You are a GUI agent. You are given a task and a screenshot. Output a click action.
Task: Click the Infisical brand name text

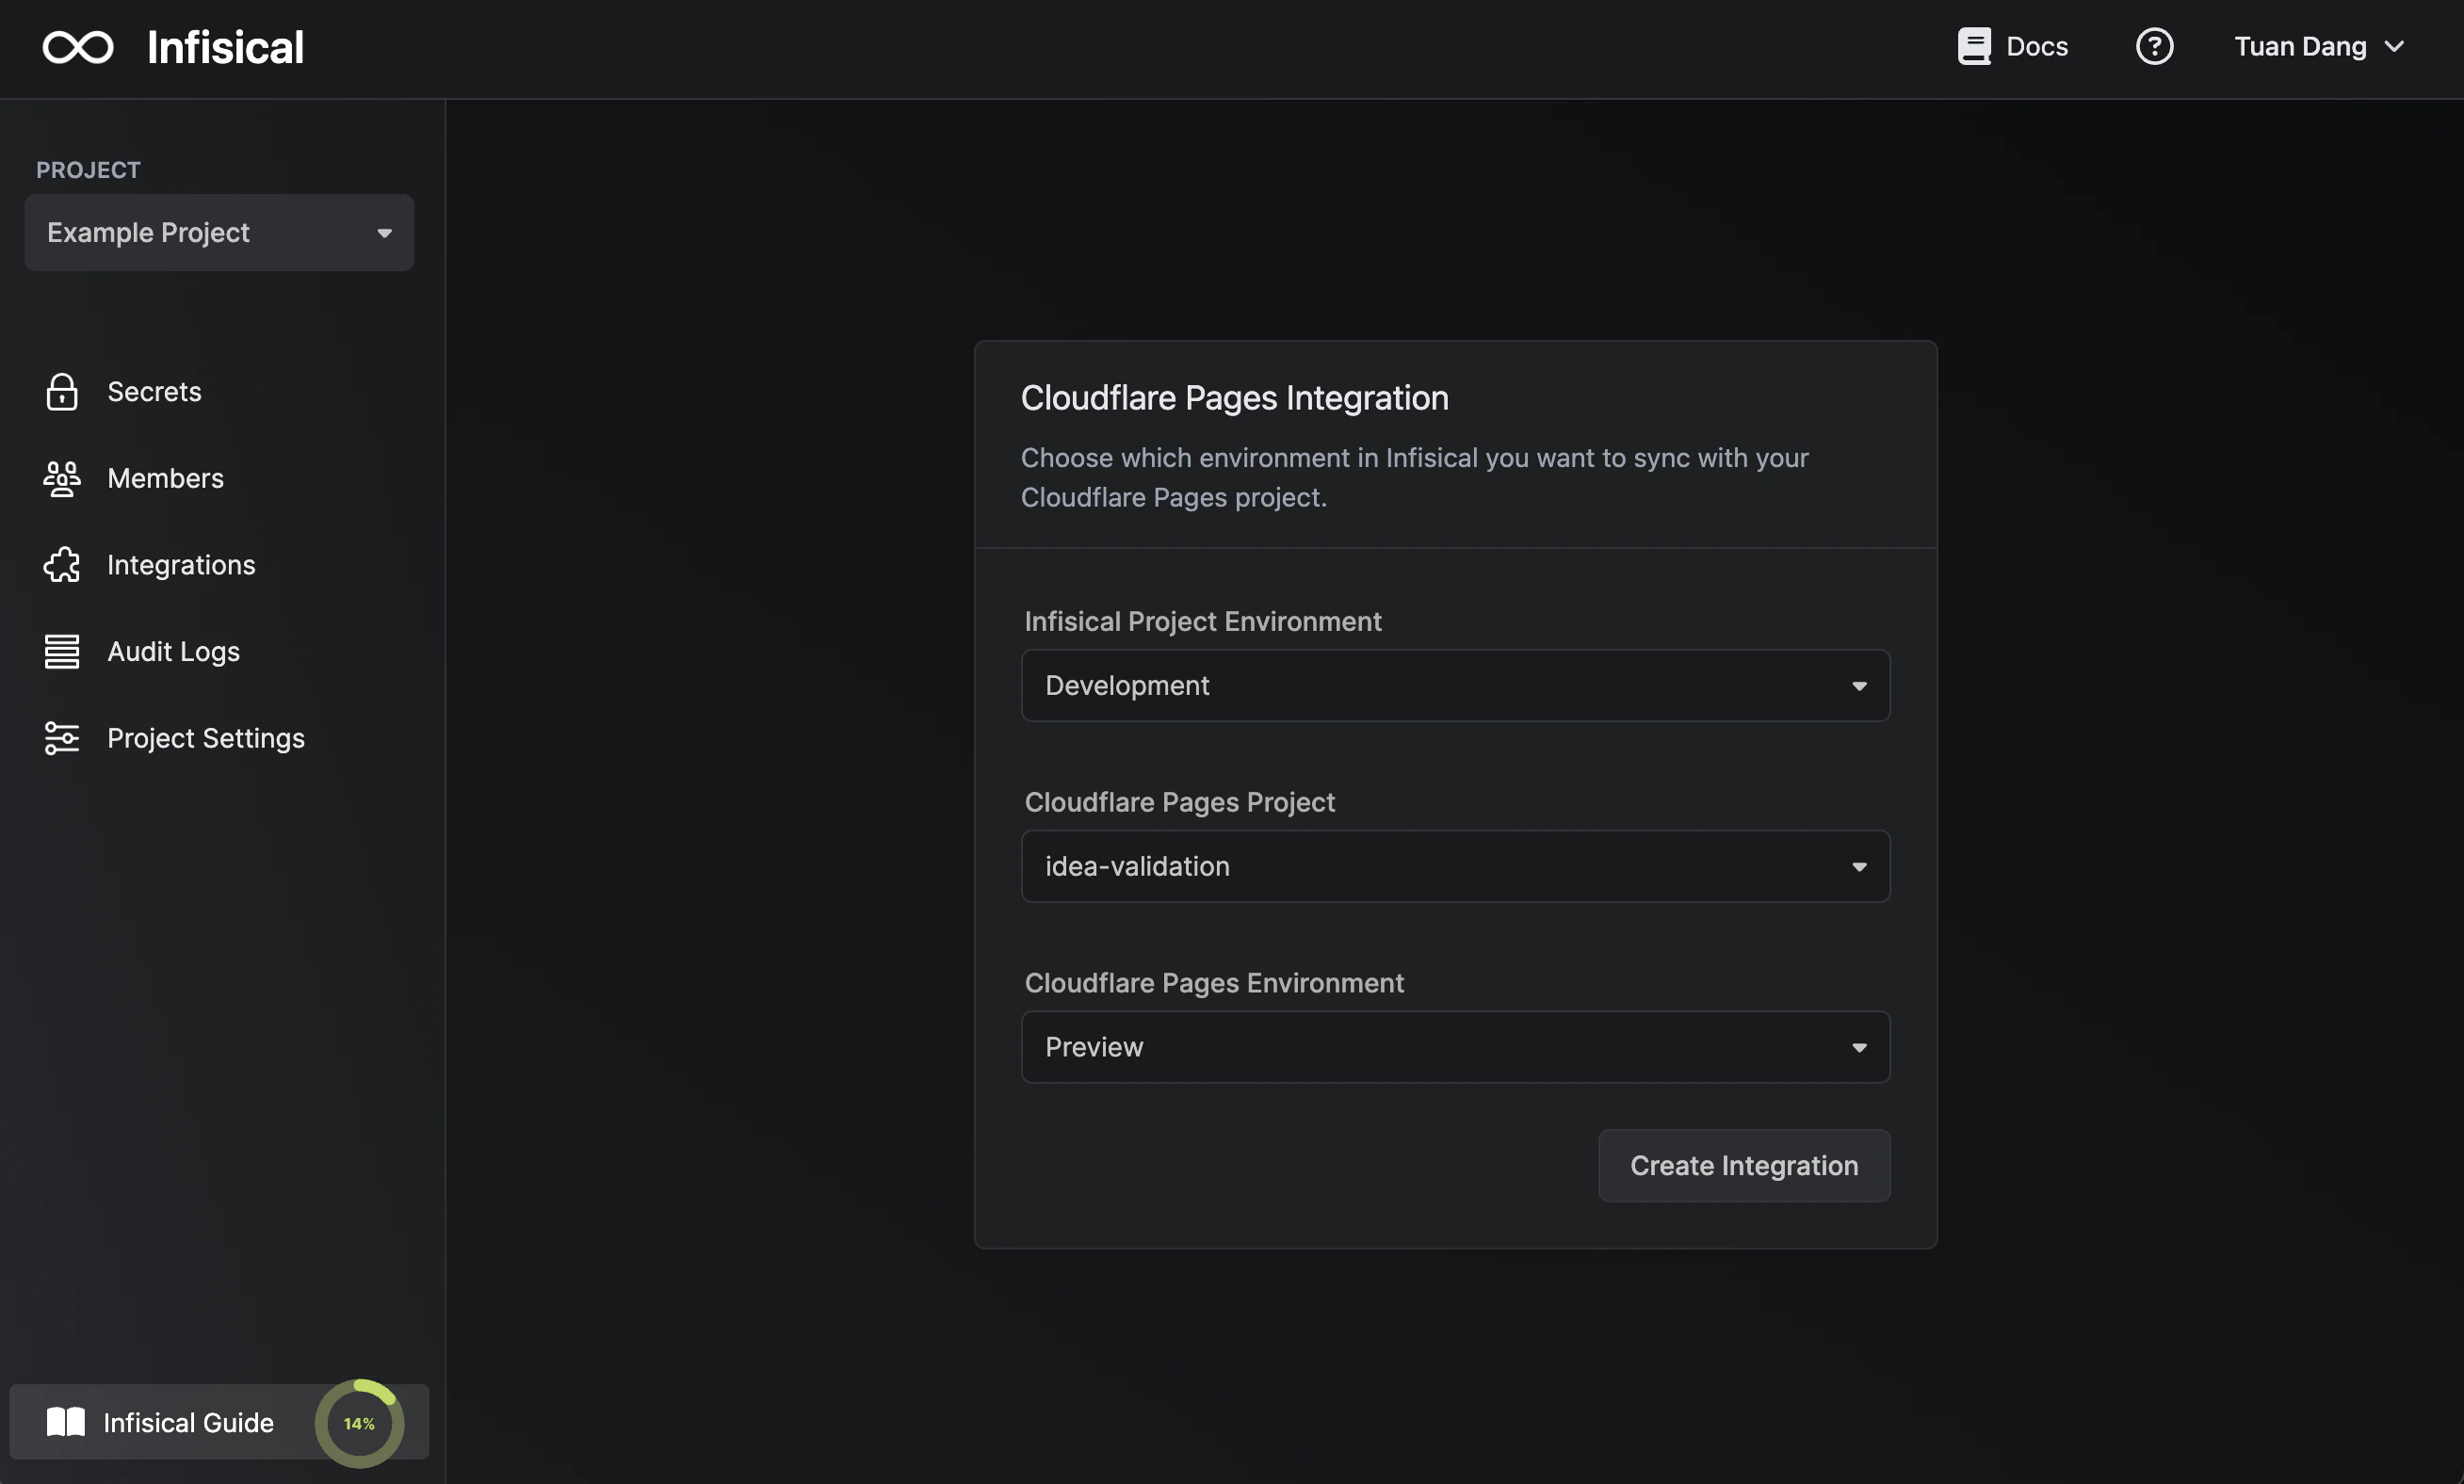[225, 47]
